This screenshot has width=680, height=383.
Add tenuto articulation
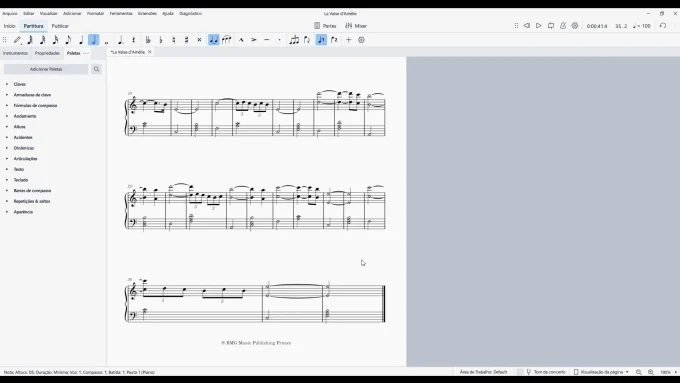[267, 40]
